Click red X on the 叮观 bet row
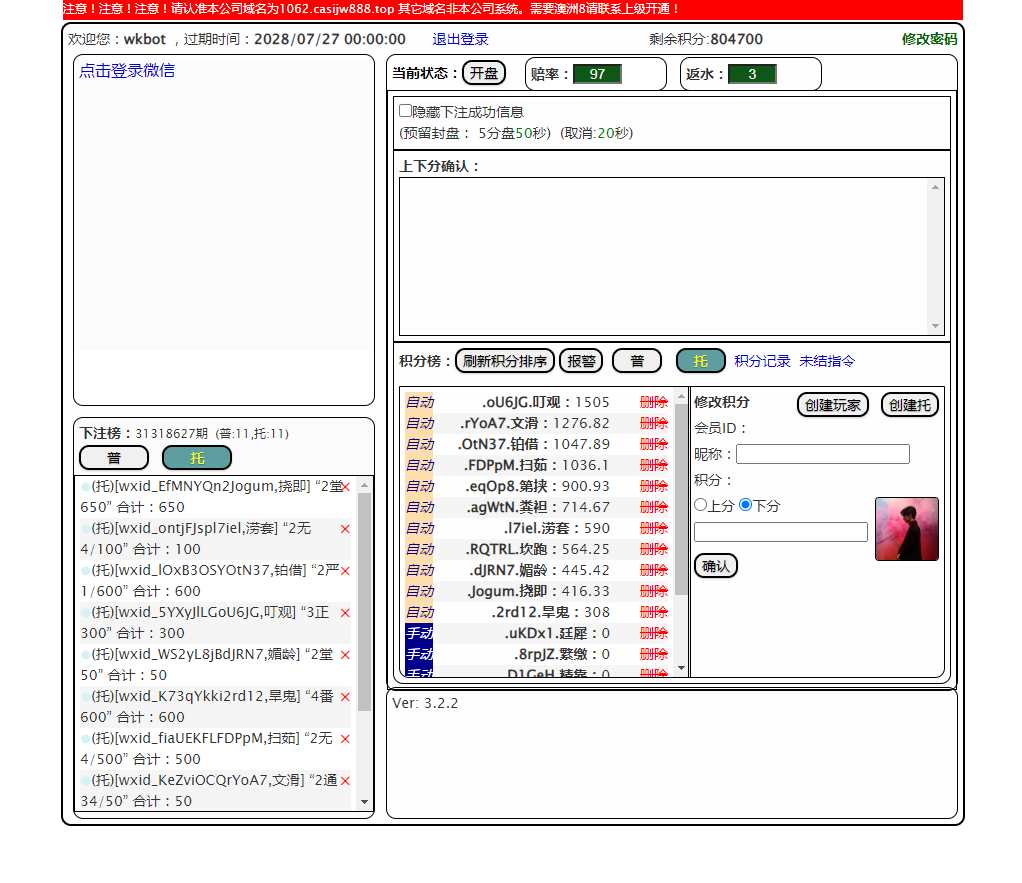 point(346,613)
